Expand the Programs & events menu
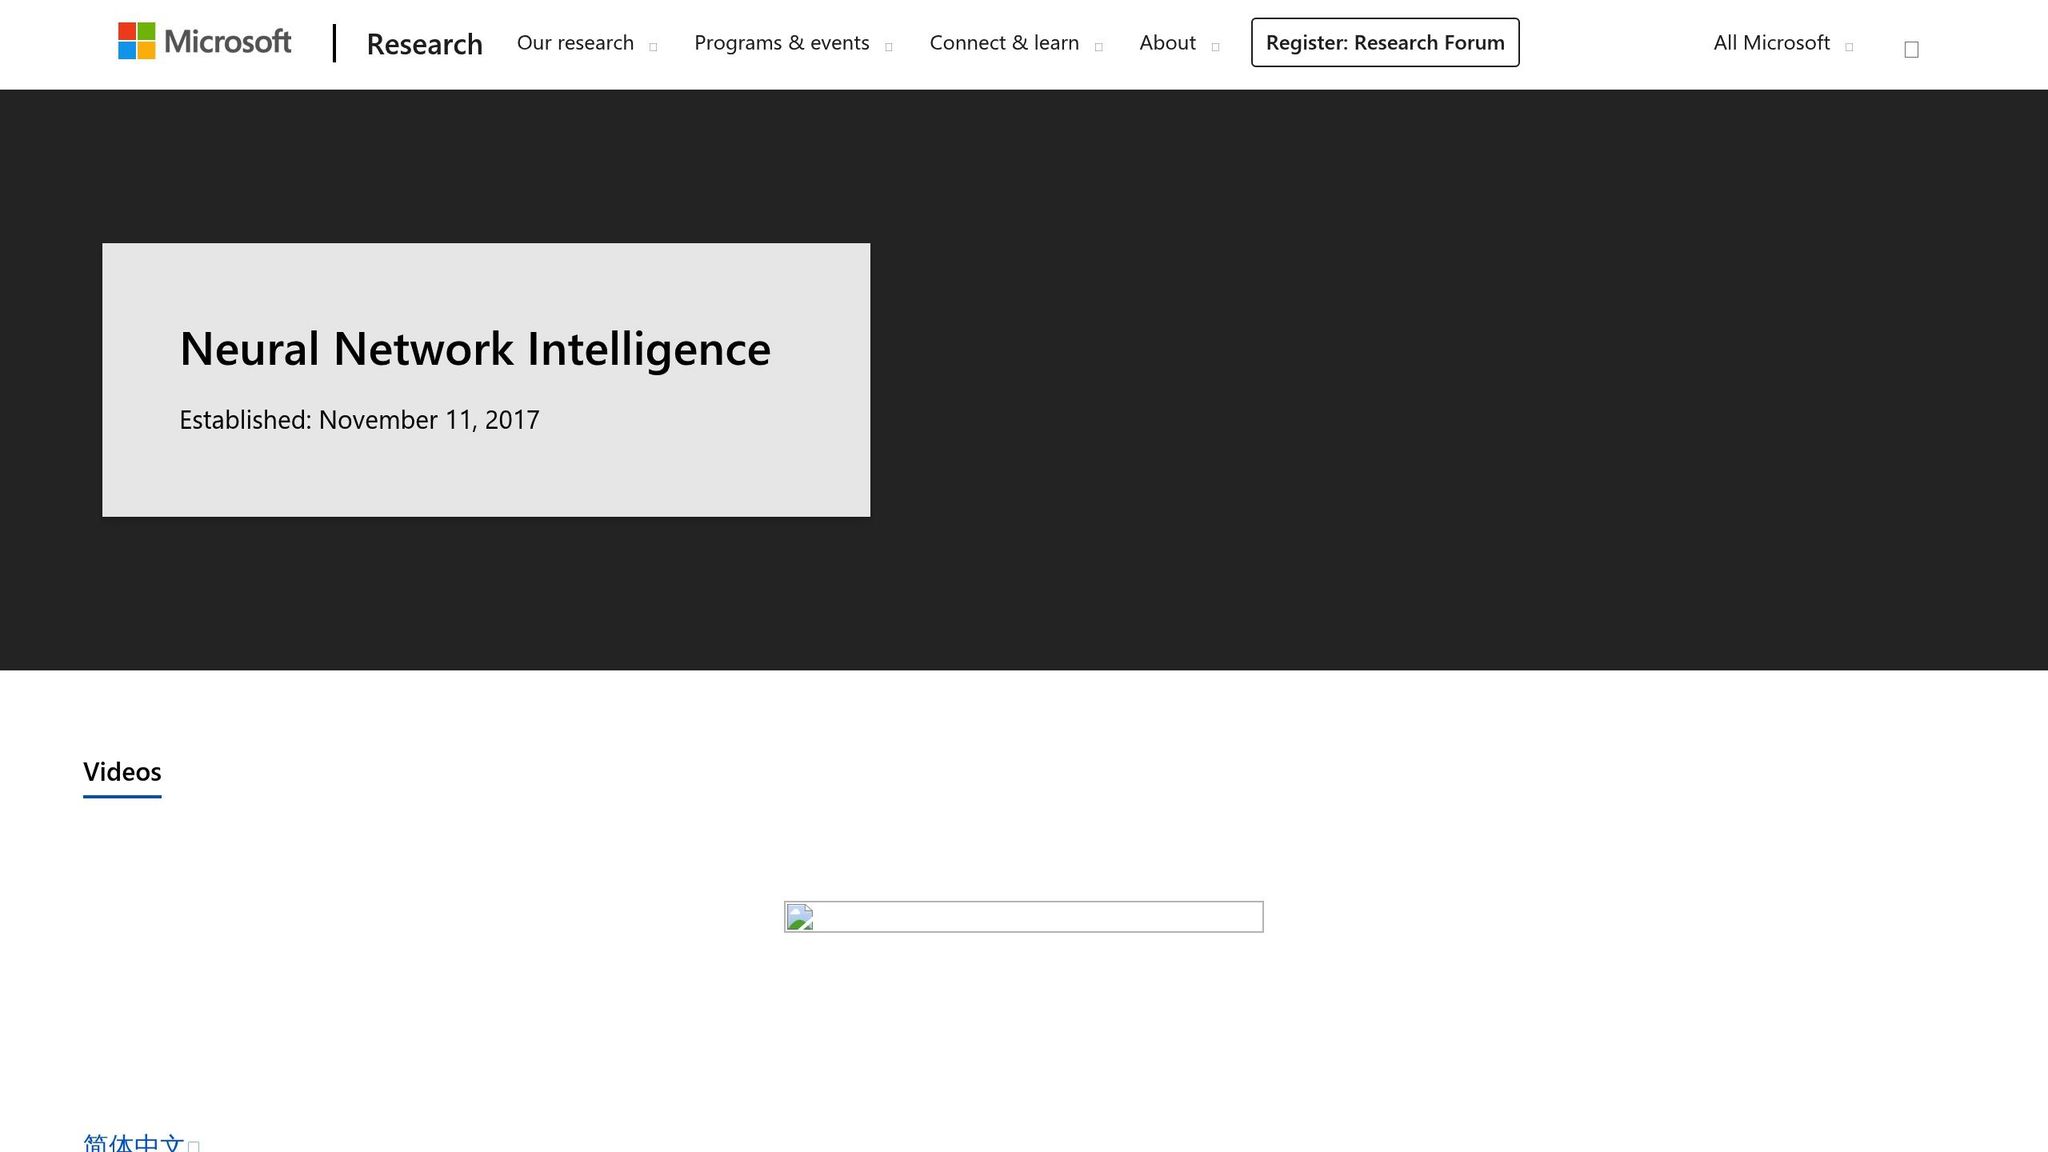The height and width of the screenshot is (1152, 2048). click(793, 43)
